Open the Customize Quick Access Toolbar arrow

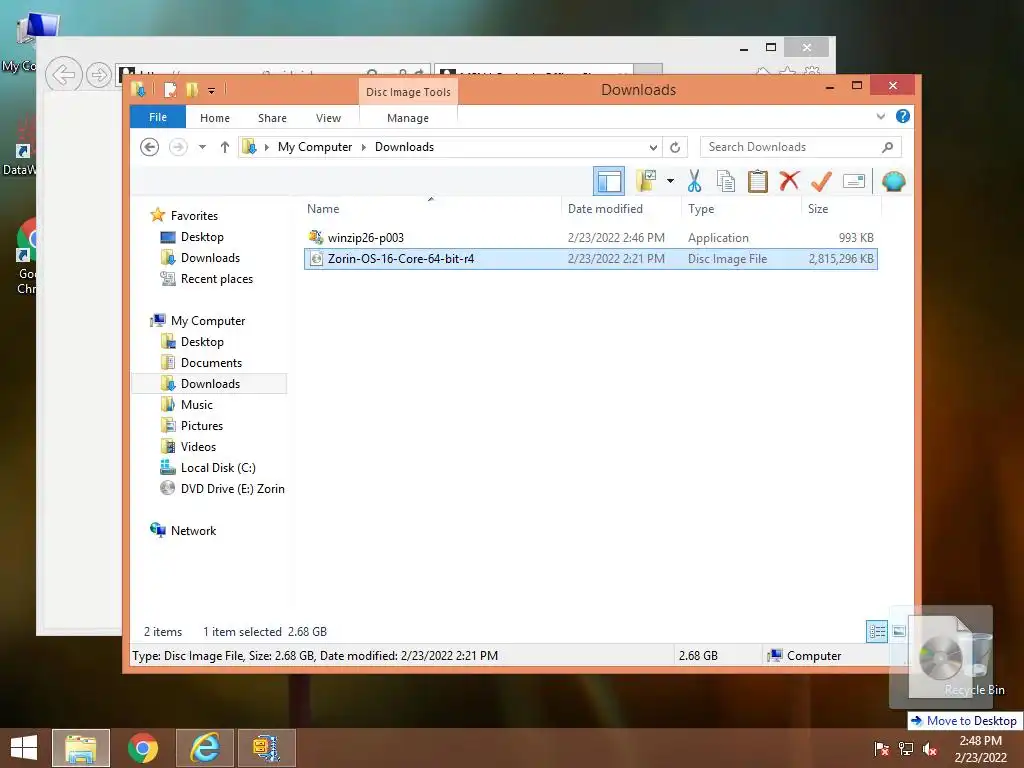coord(212,90)
